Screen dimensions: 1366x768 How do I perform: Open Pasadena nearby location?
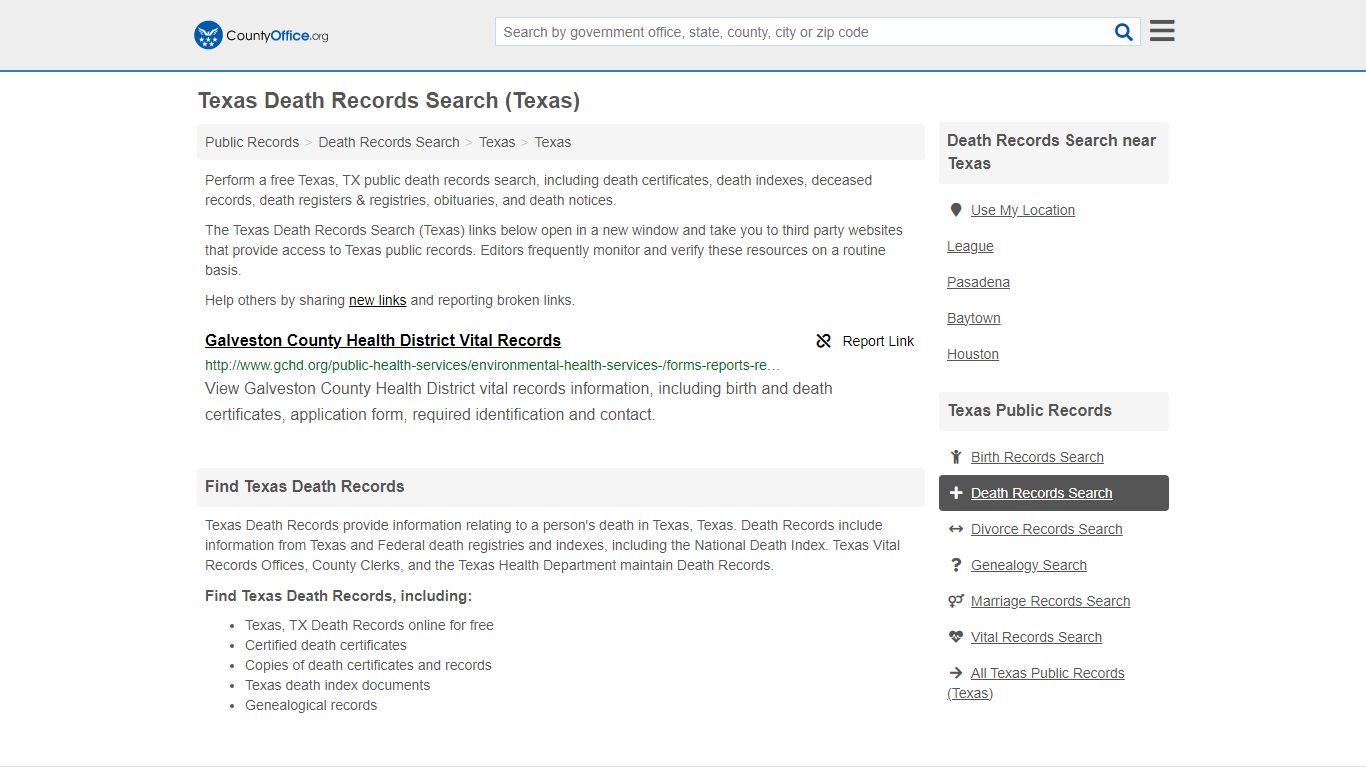coord(978,282)
